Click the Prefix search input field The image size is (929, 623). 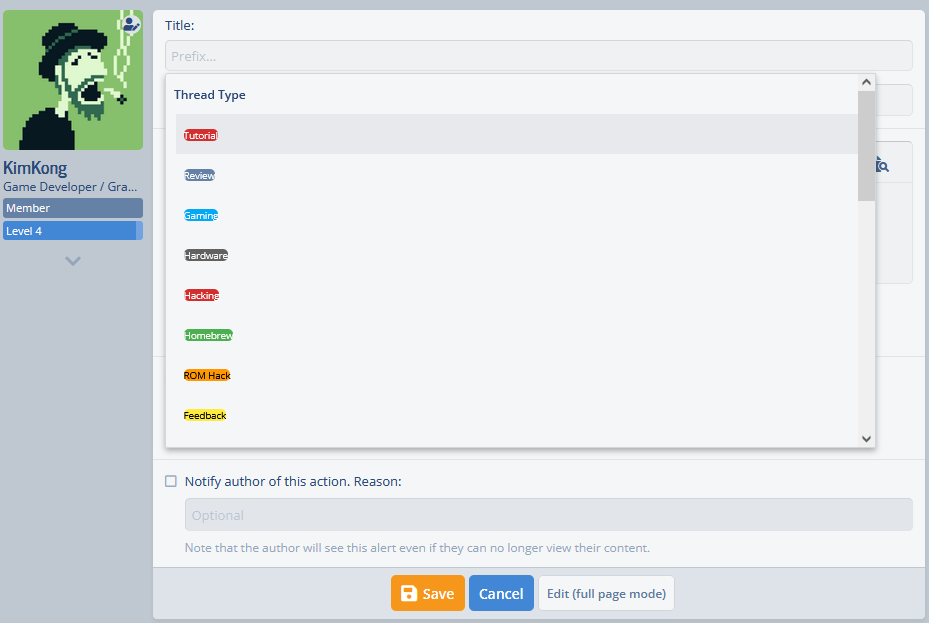539,56
